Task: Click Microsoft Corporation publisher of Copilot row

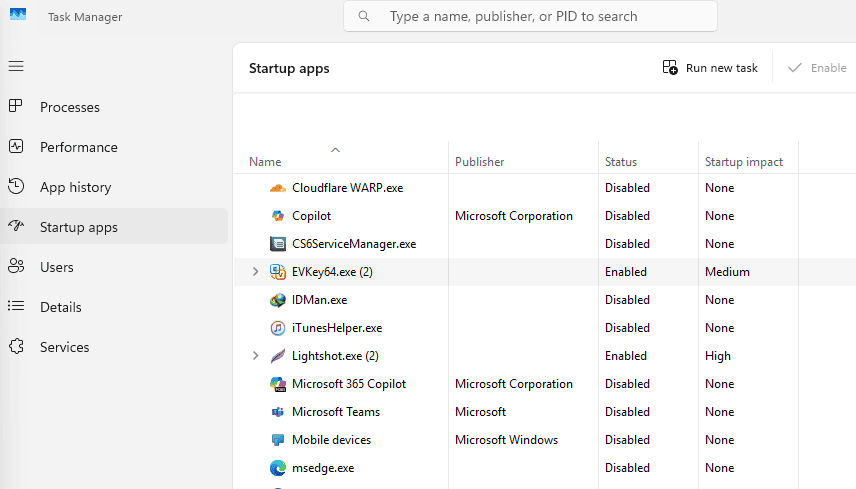Action: pos(514,216)
